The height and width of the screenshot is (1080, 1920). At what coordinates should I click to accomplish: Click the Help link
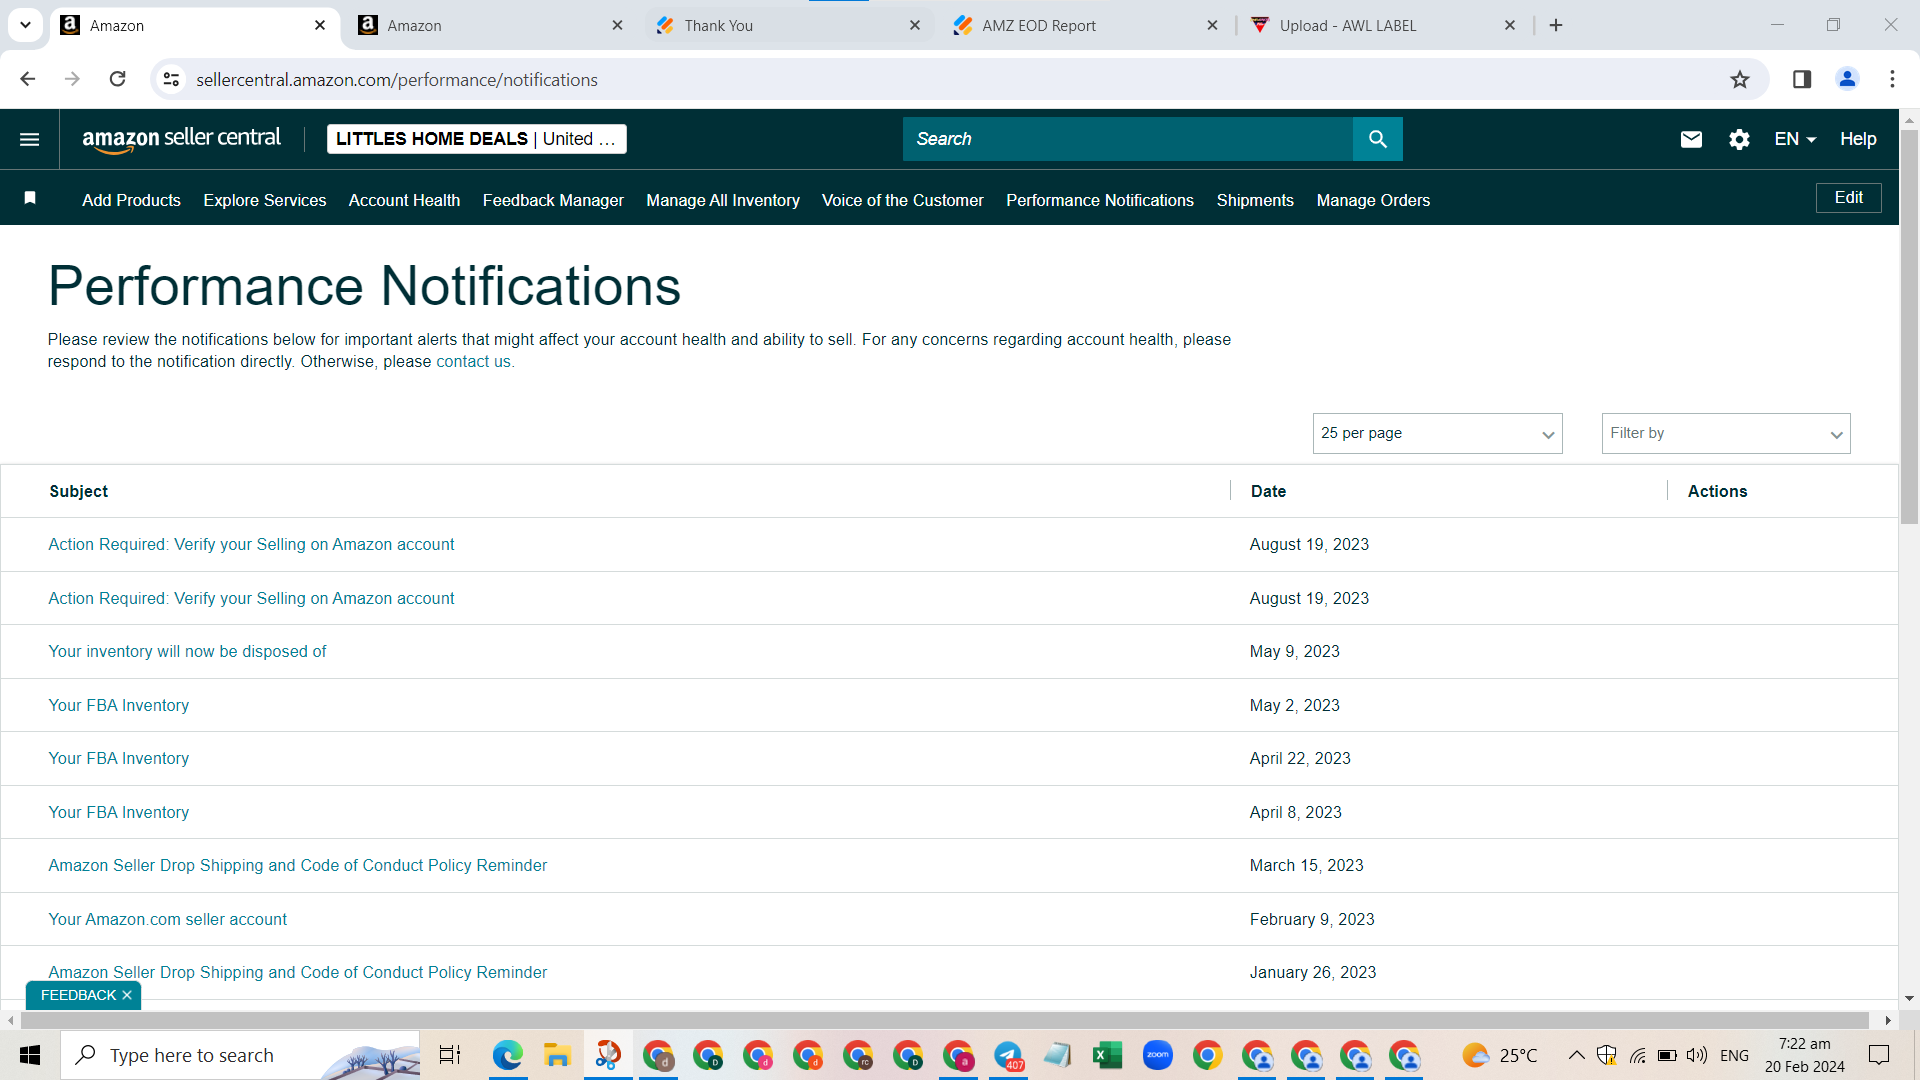click(1858, 139)
